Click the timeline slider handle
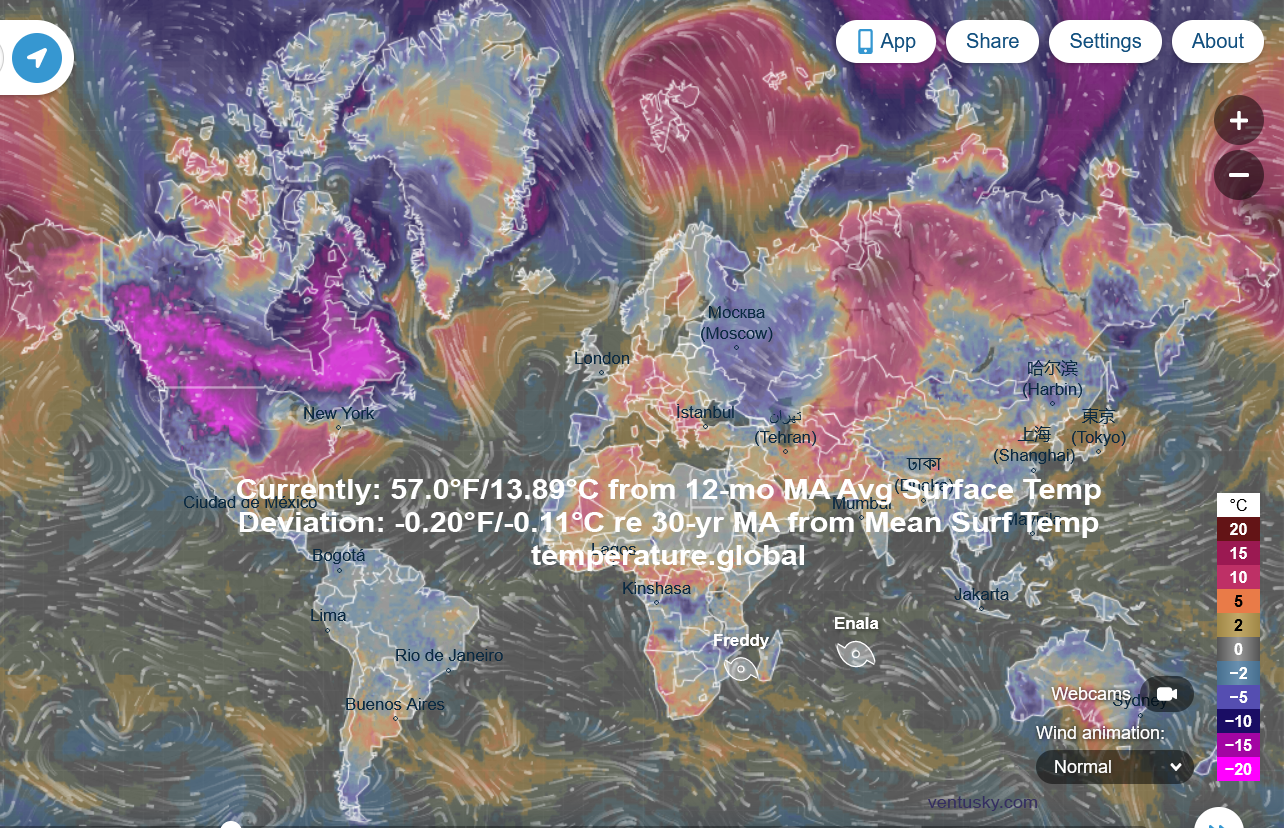1284x828 pixels. [x=231, y=825]
